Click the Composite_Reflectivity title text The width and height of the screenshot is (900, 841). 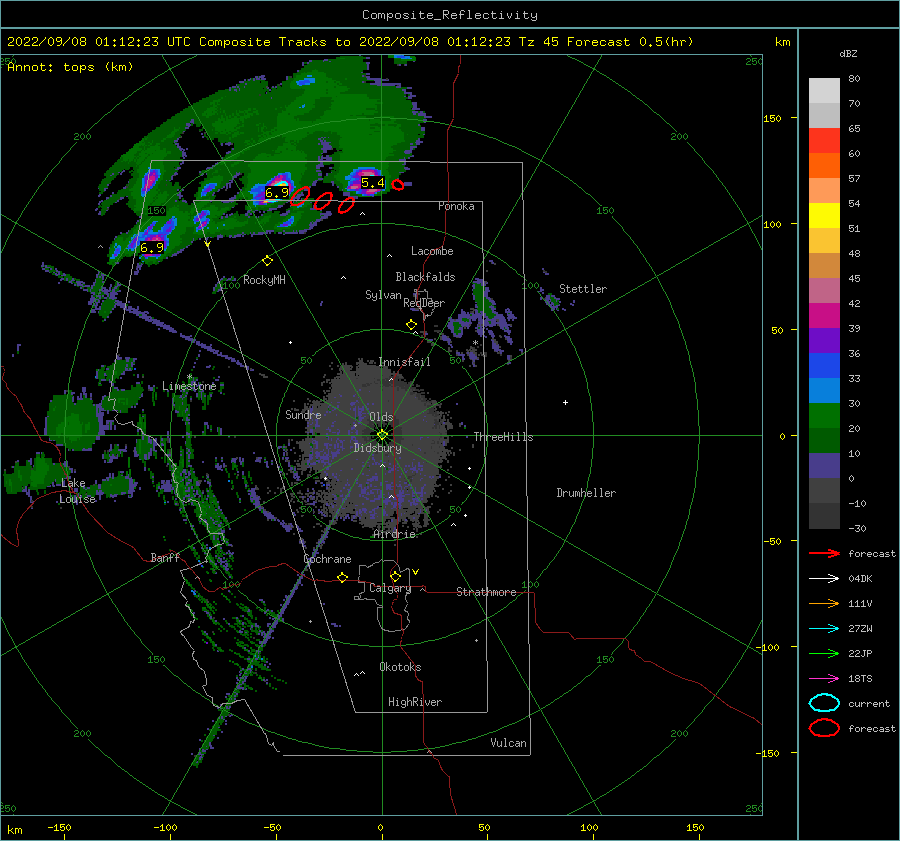pyautogui.click(x=450, y=15)
